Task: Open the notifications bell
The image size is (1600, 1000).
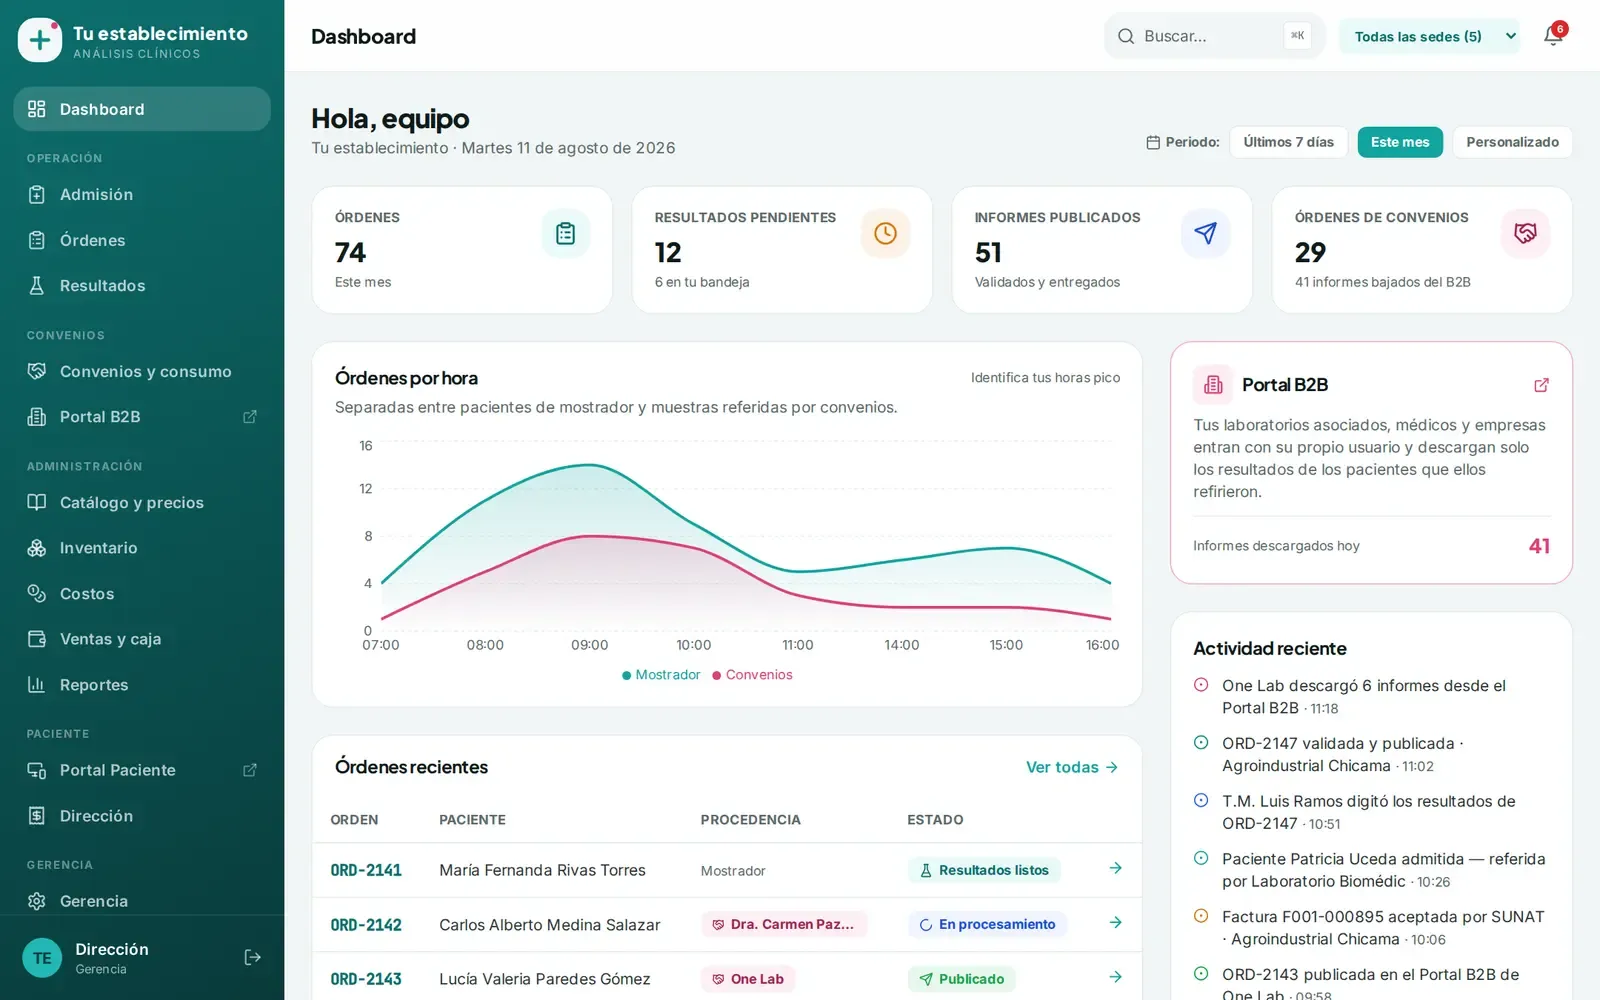Action: pos(1552,36)
